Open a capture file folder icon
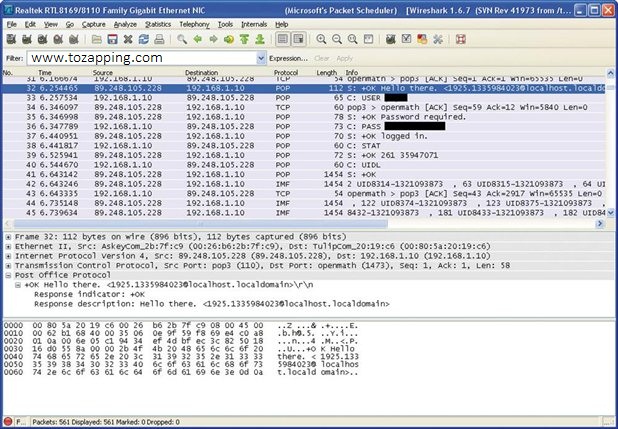 click(97, 39)
